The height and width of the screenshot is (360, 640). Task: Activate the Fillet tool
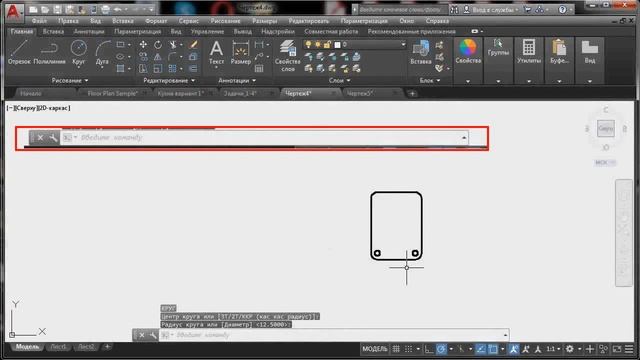point(173,57)
